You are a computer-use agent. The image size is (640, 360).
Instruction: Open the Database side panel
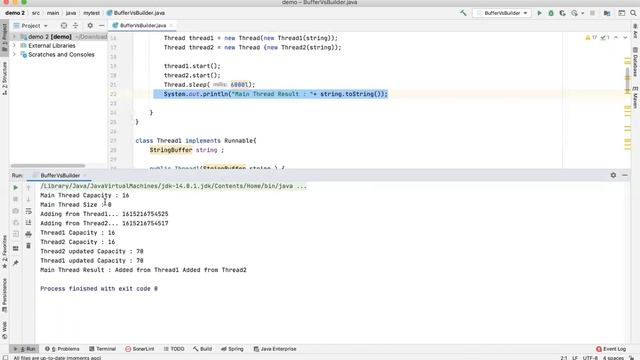click(635, 62)
